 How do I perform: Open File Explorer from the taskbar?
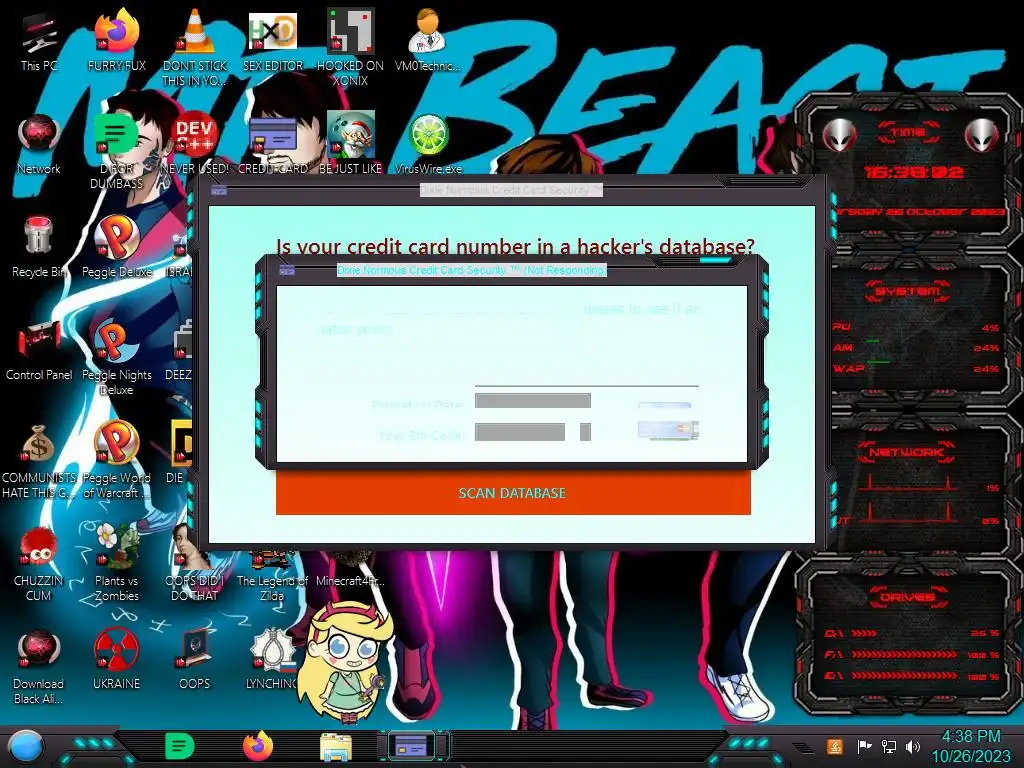336,746
